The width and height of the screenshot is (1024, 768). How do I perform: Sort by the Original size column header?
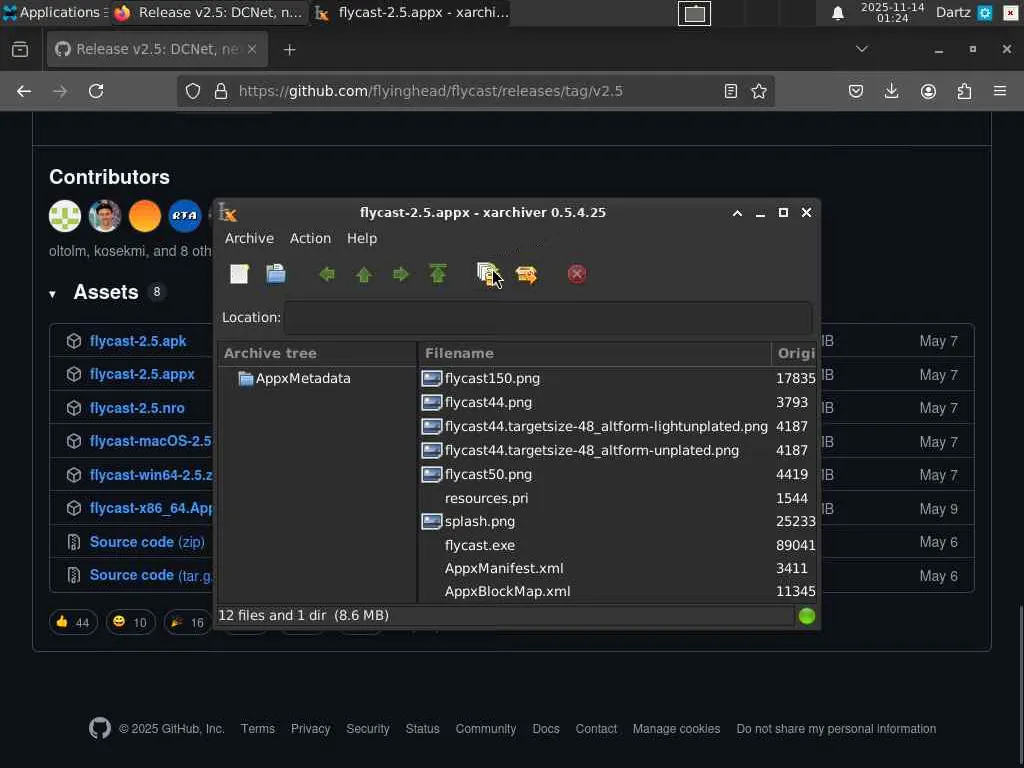click(x=794, y=353)
